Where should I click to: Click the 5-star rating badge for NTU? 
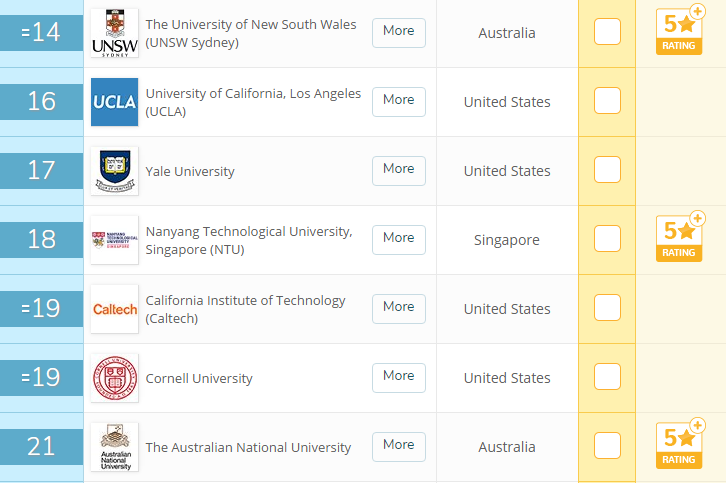(x=679, y=239)
